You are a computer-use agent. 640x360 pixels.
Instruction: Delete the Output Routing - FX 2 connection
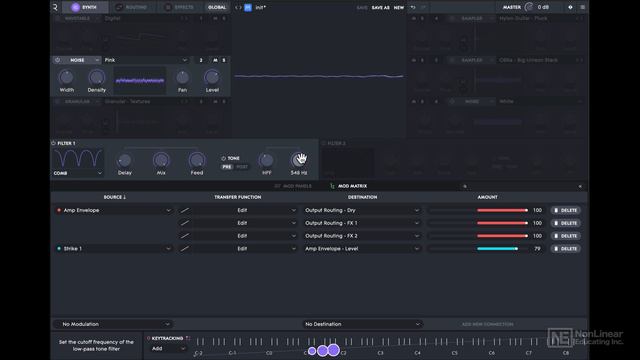tap(565, 236)
